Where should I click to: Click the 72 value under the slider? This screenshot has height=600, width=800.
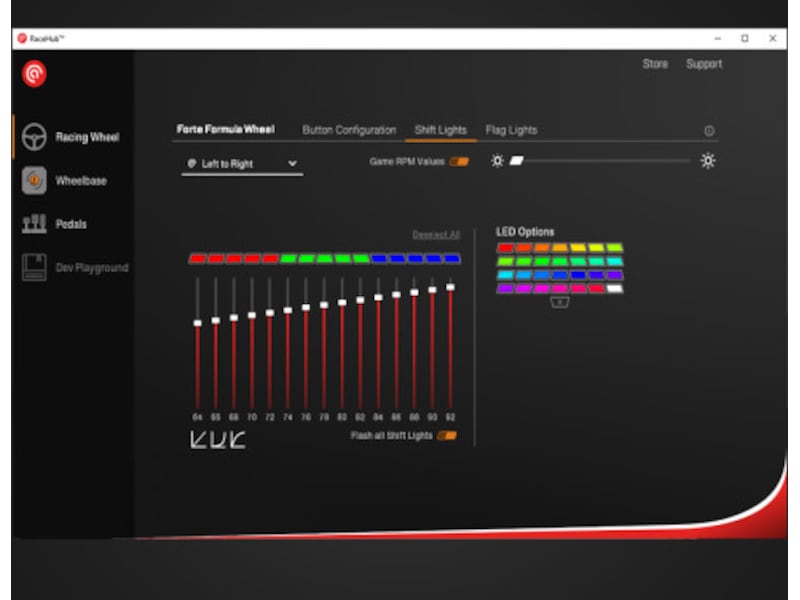[270, 417]
